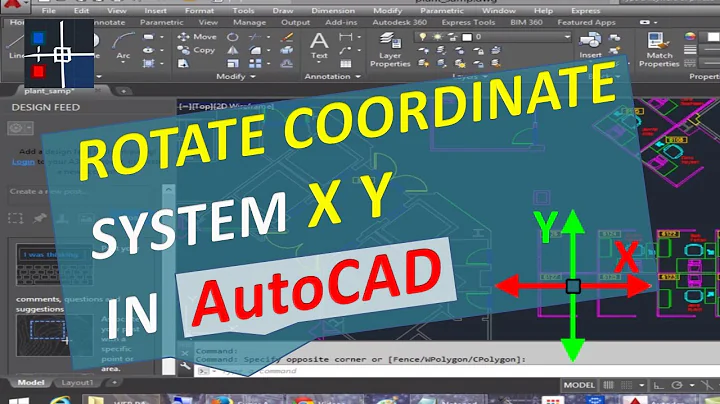This screenshot has width=720, height=404.
Task: Select the Mirror tool icon
Action: [x=233, y=50]
